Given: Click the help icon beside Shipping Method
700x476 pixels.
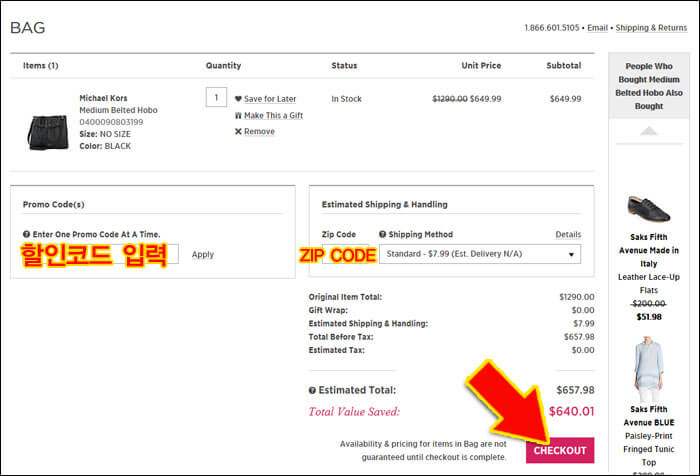Looking at the screenshot, I should pos(382,234).
